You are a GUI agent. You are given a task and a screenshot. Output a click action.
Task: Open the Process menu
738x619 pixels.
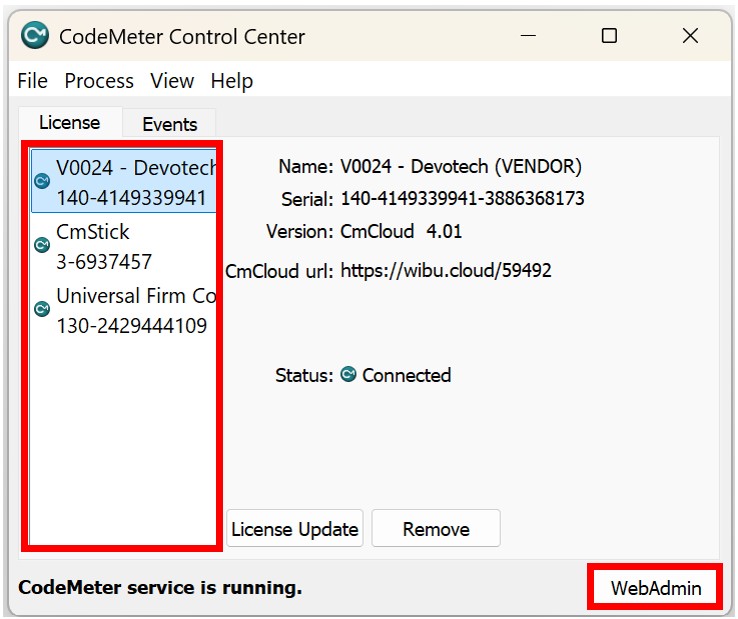[x=99, y=81]
